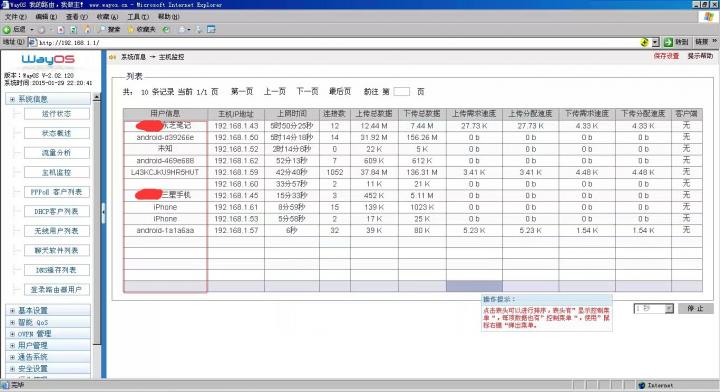720x392 pixels.
Task: Open 运行状态 in the sidebar
Action: 56,113
